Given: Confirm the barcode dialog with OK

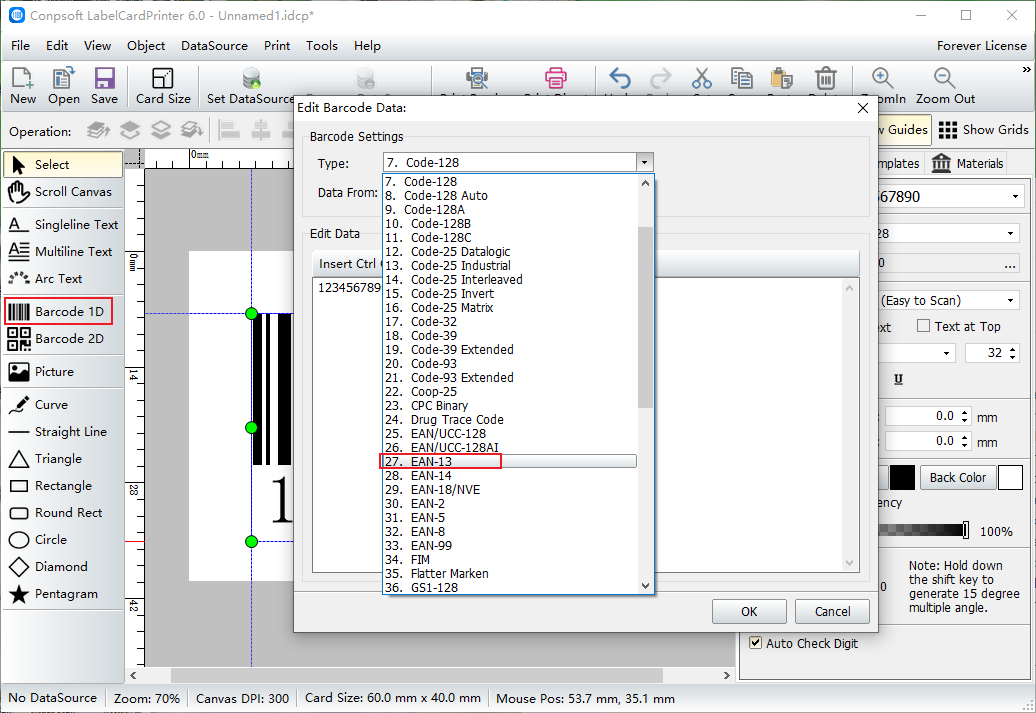Looking at the screenshot, I should click(x=749, y=611).
